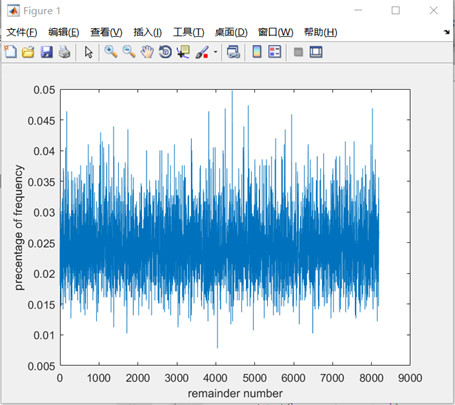Enable the Data Cursor tool
455x405 pixels.
(x=183, y=52)
